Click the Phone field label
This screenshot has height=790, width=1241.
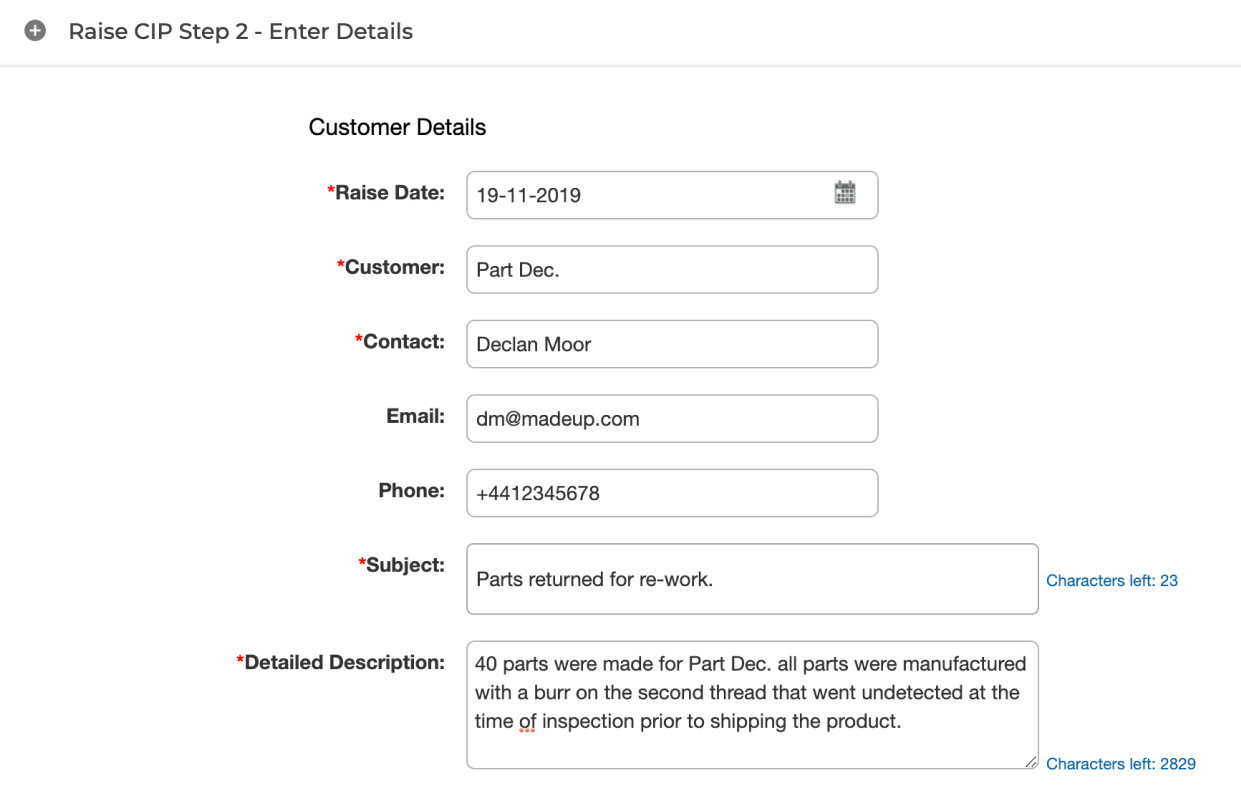tap(411, 490)
